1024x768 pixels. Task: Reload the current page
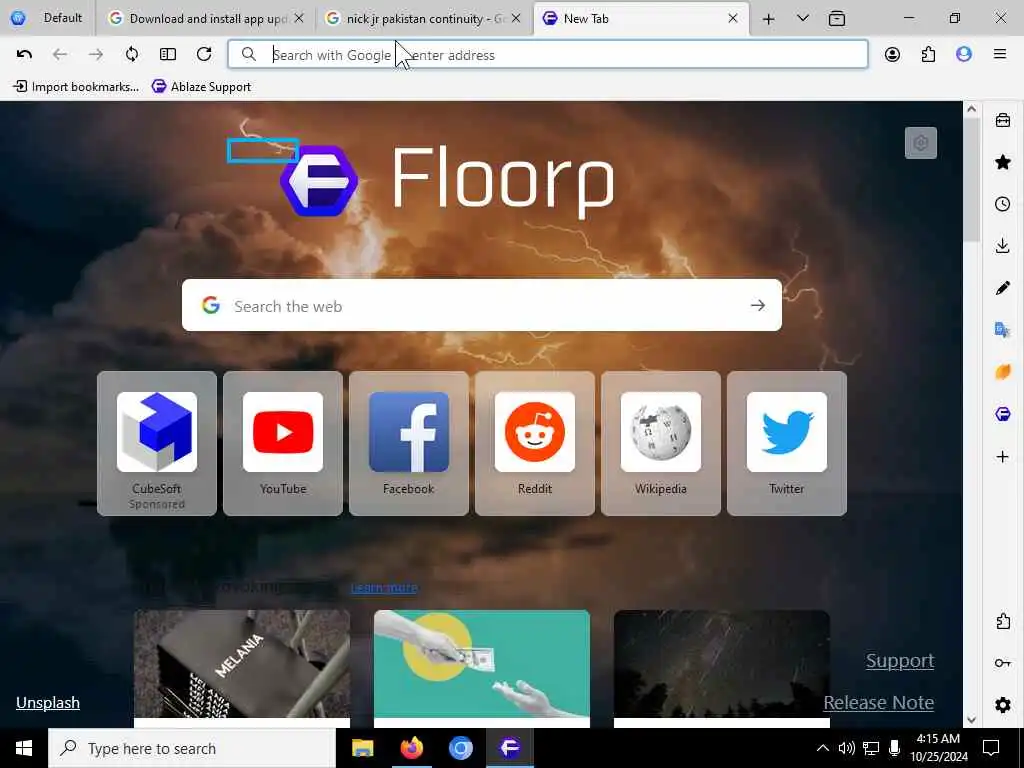[x=204, y=54]
